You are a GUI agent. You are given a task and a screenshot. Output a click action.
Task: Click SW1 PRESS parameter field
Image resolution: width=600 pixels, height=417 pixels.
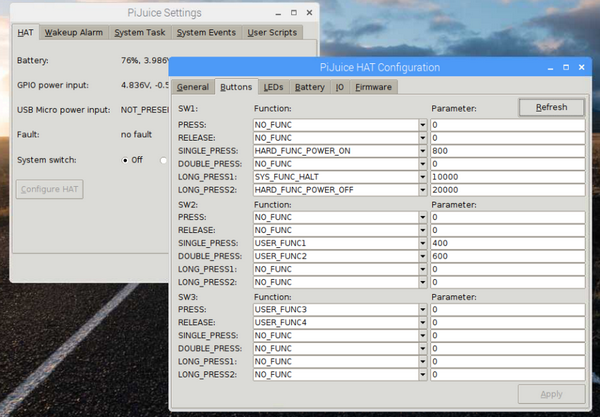pyautogui.click(x=508, y=125)
